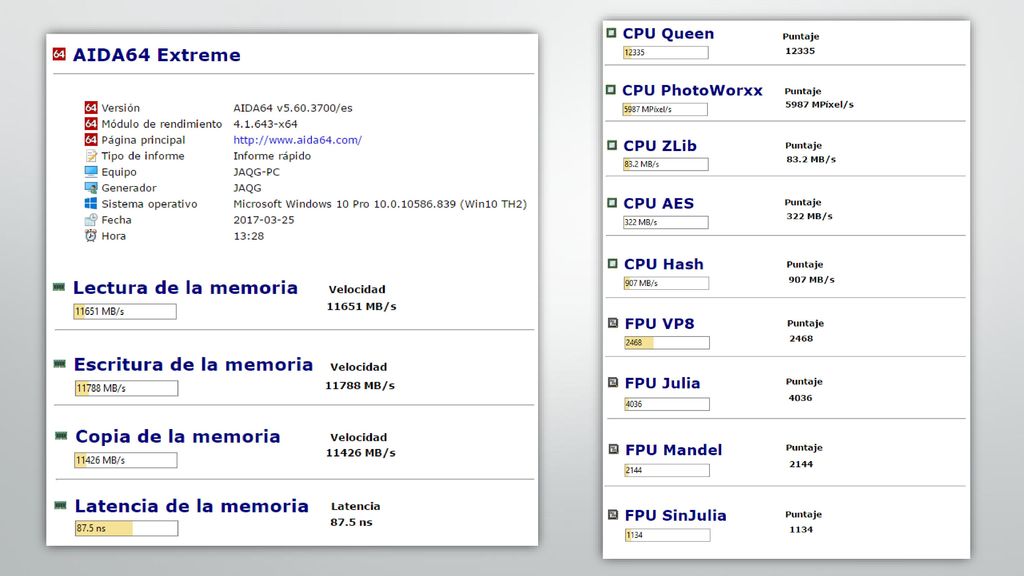
Task: Click the Latencia de la memoria heading
Action: [191, 506]
